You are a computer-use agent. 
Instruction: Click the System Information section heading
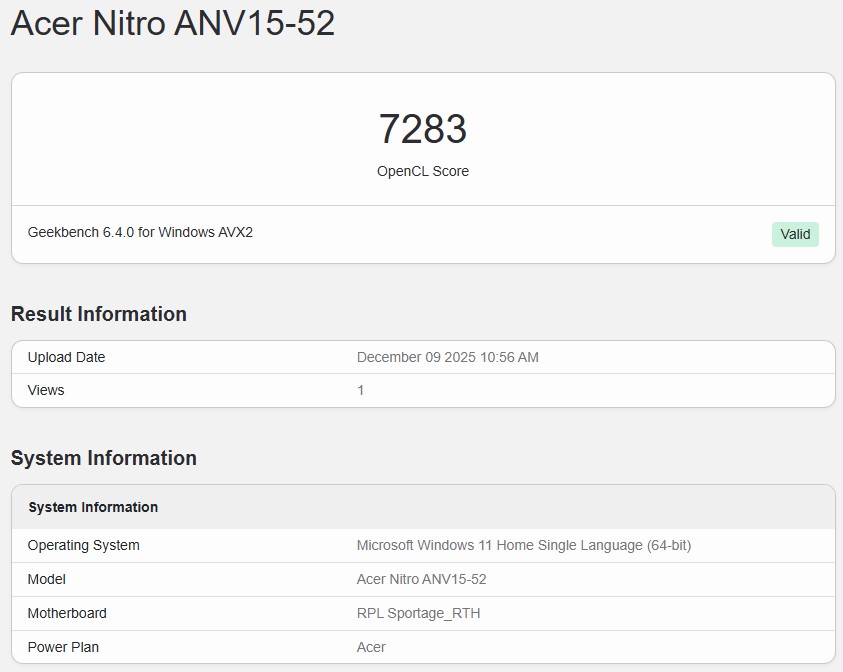(104, 458)
